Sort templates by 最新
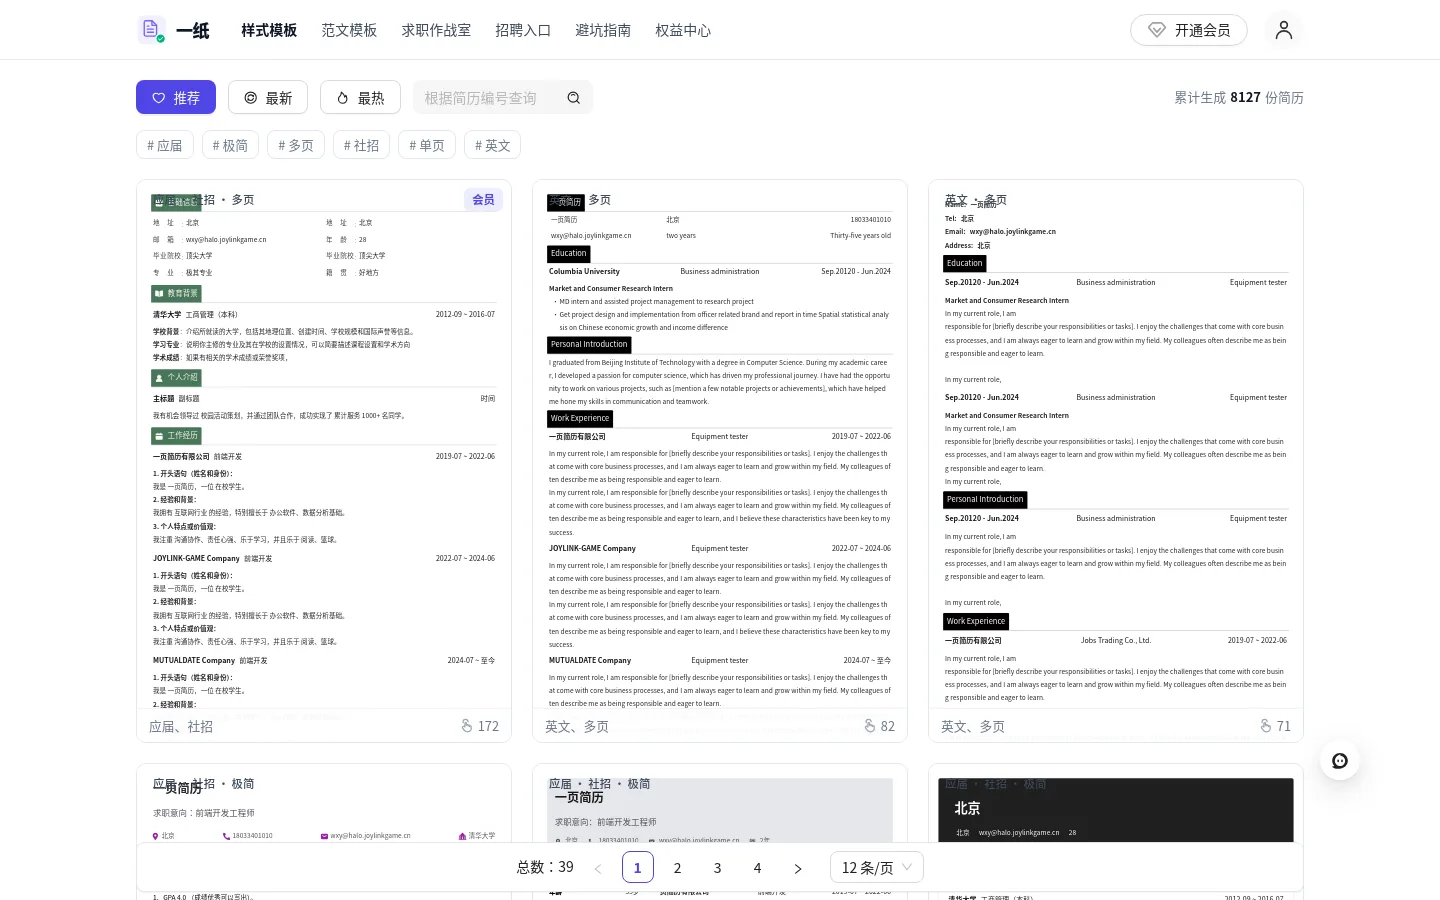This screenshot has height=900, width=1440. [x=268, y=98]
